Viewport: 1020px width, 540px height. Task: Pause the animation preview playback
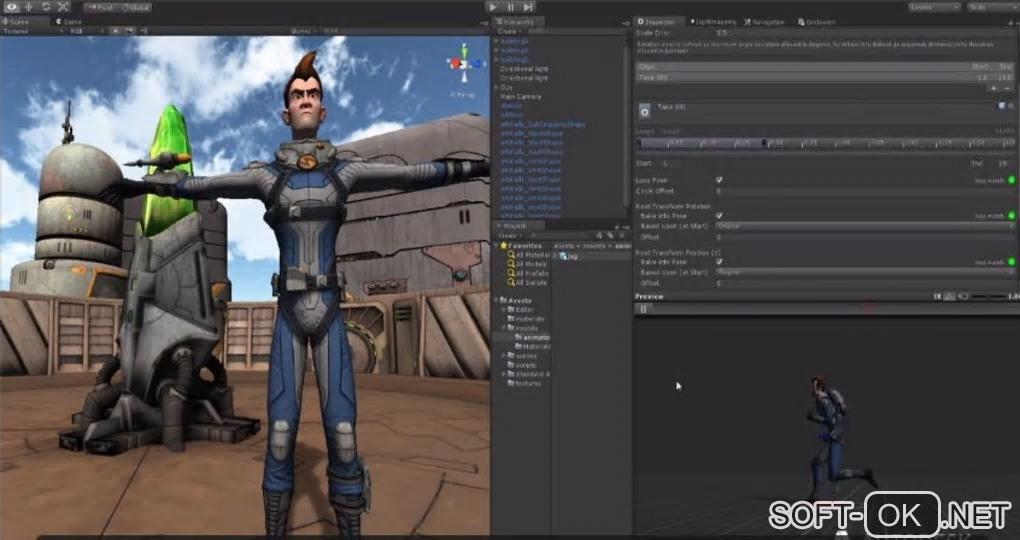click(643, 310)
